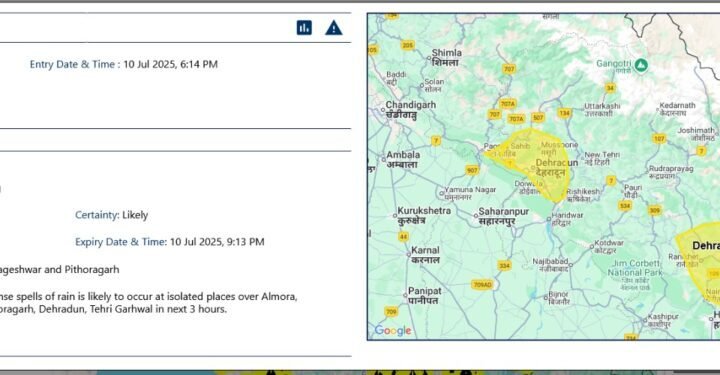The width and height of the screenshot is (720, 375).
Task: Click the warning triangle alert icon
Action: [334, 28]
